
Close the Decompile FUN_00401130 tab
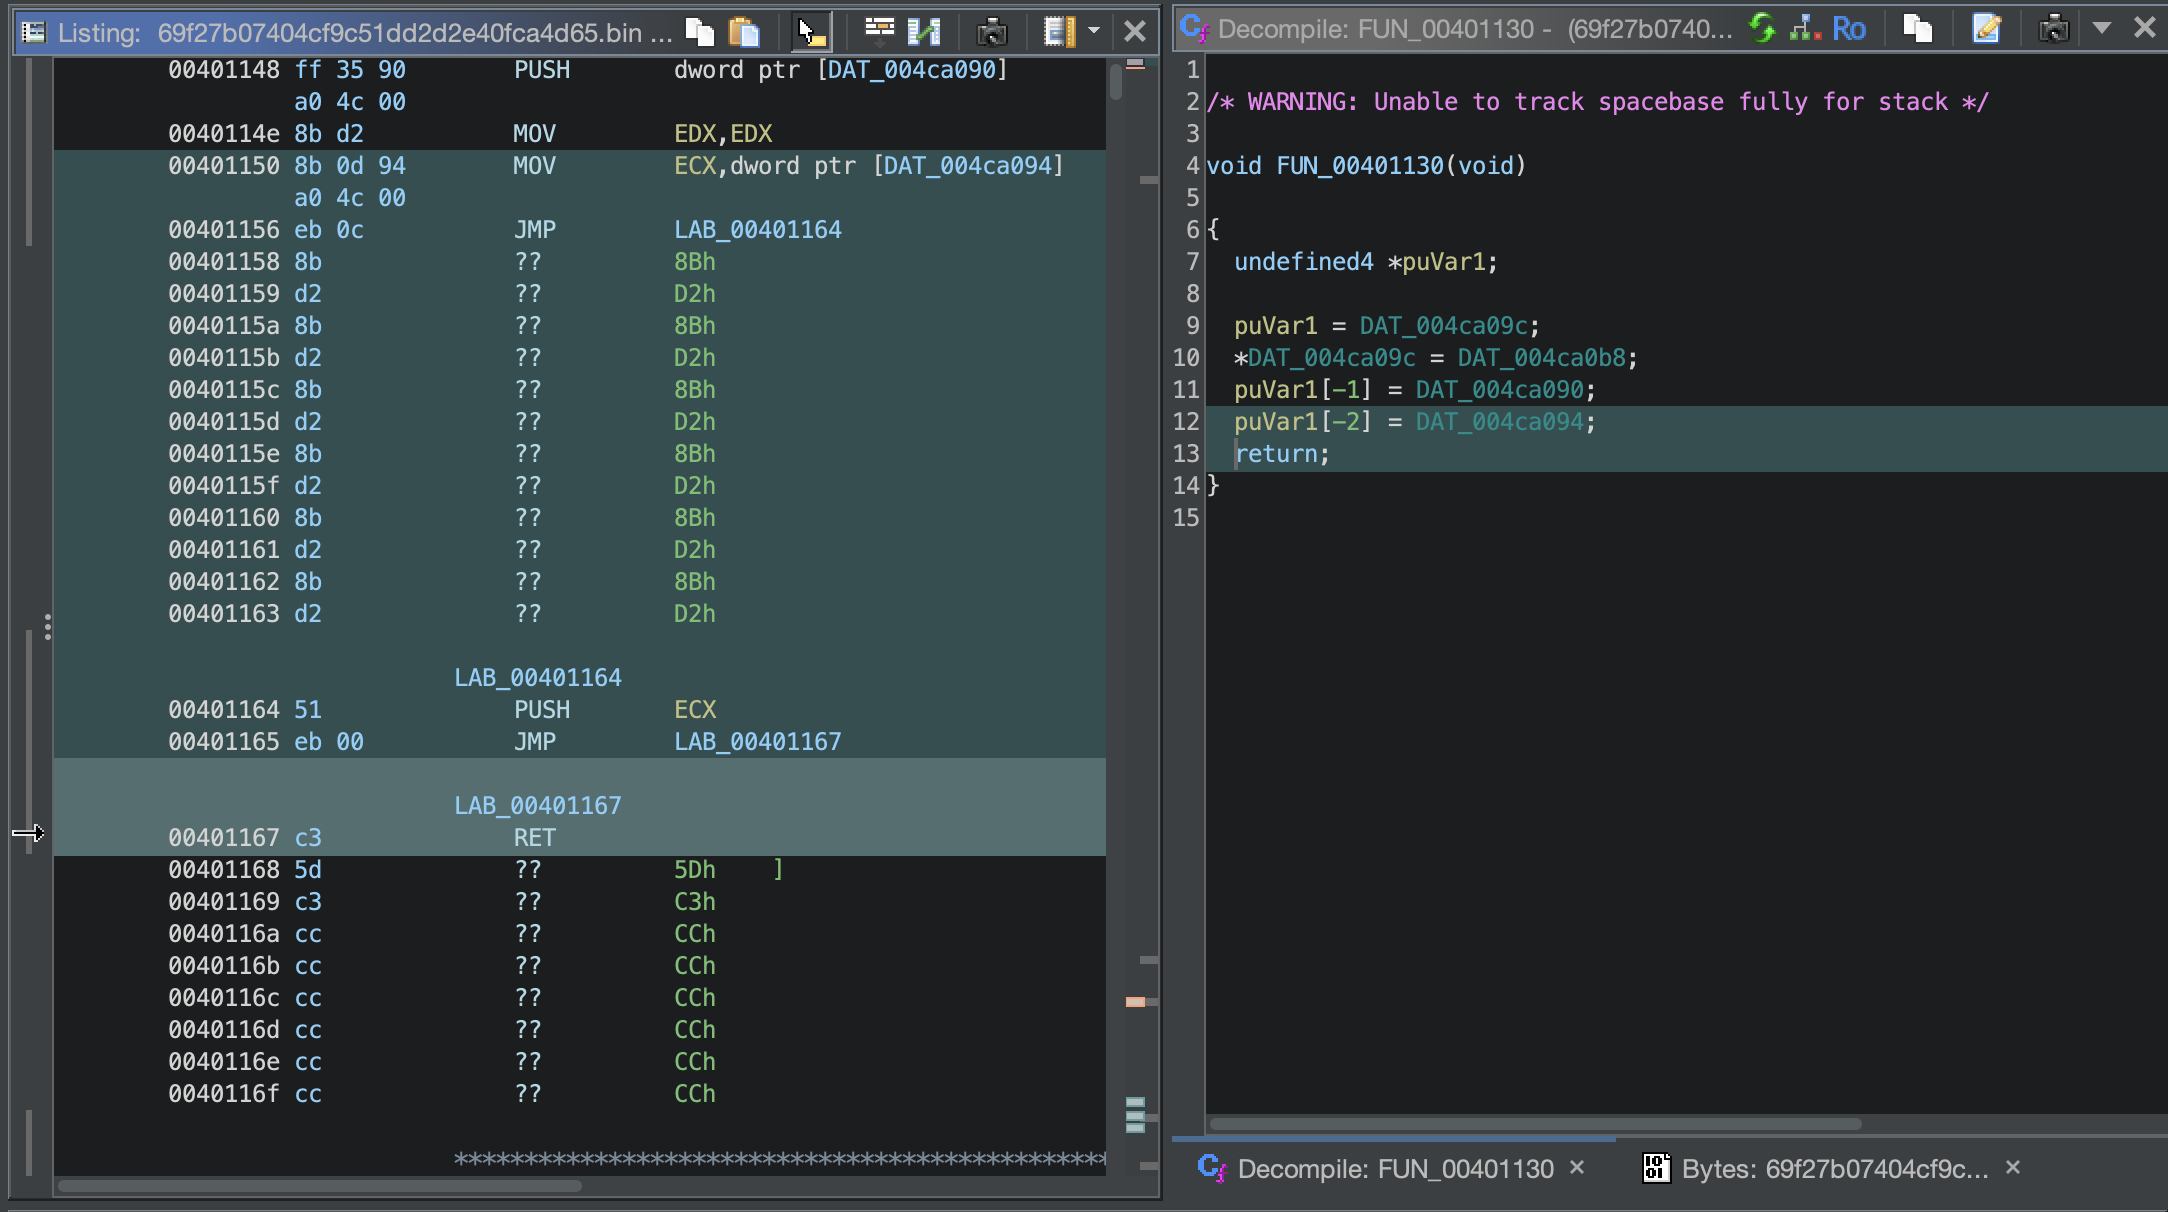1577,1167
